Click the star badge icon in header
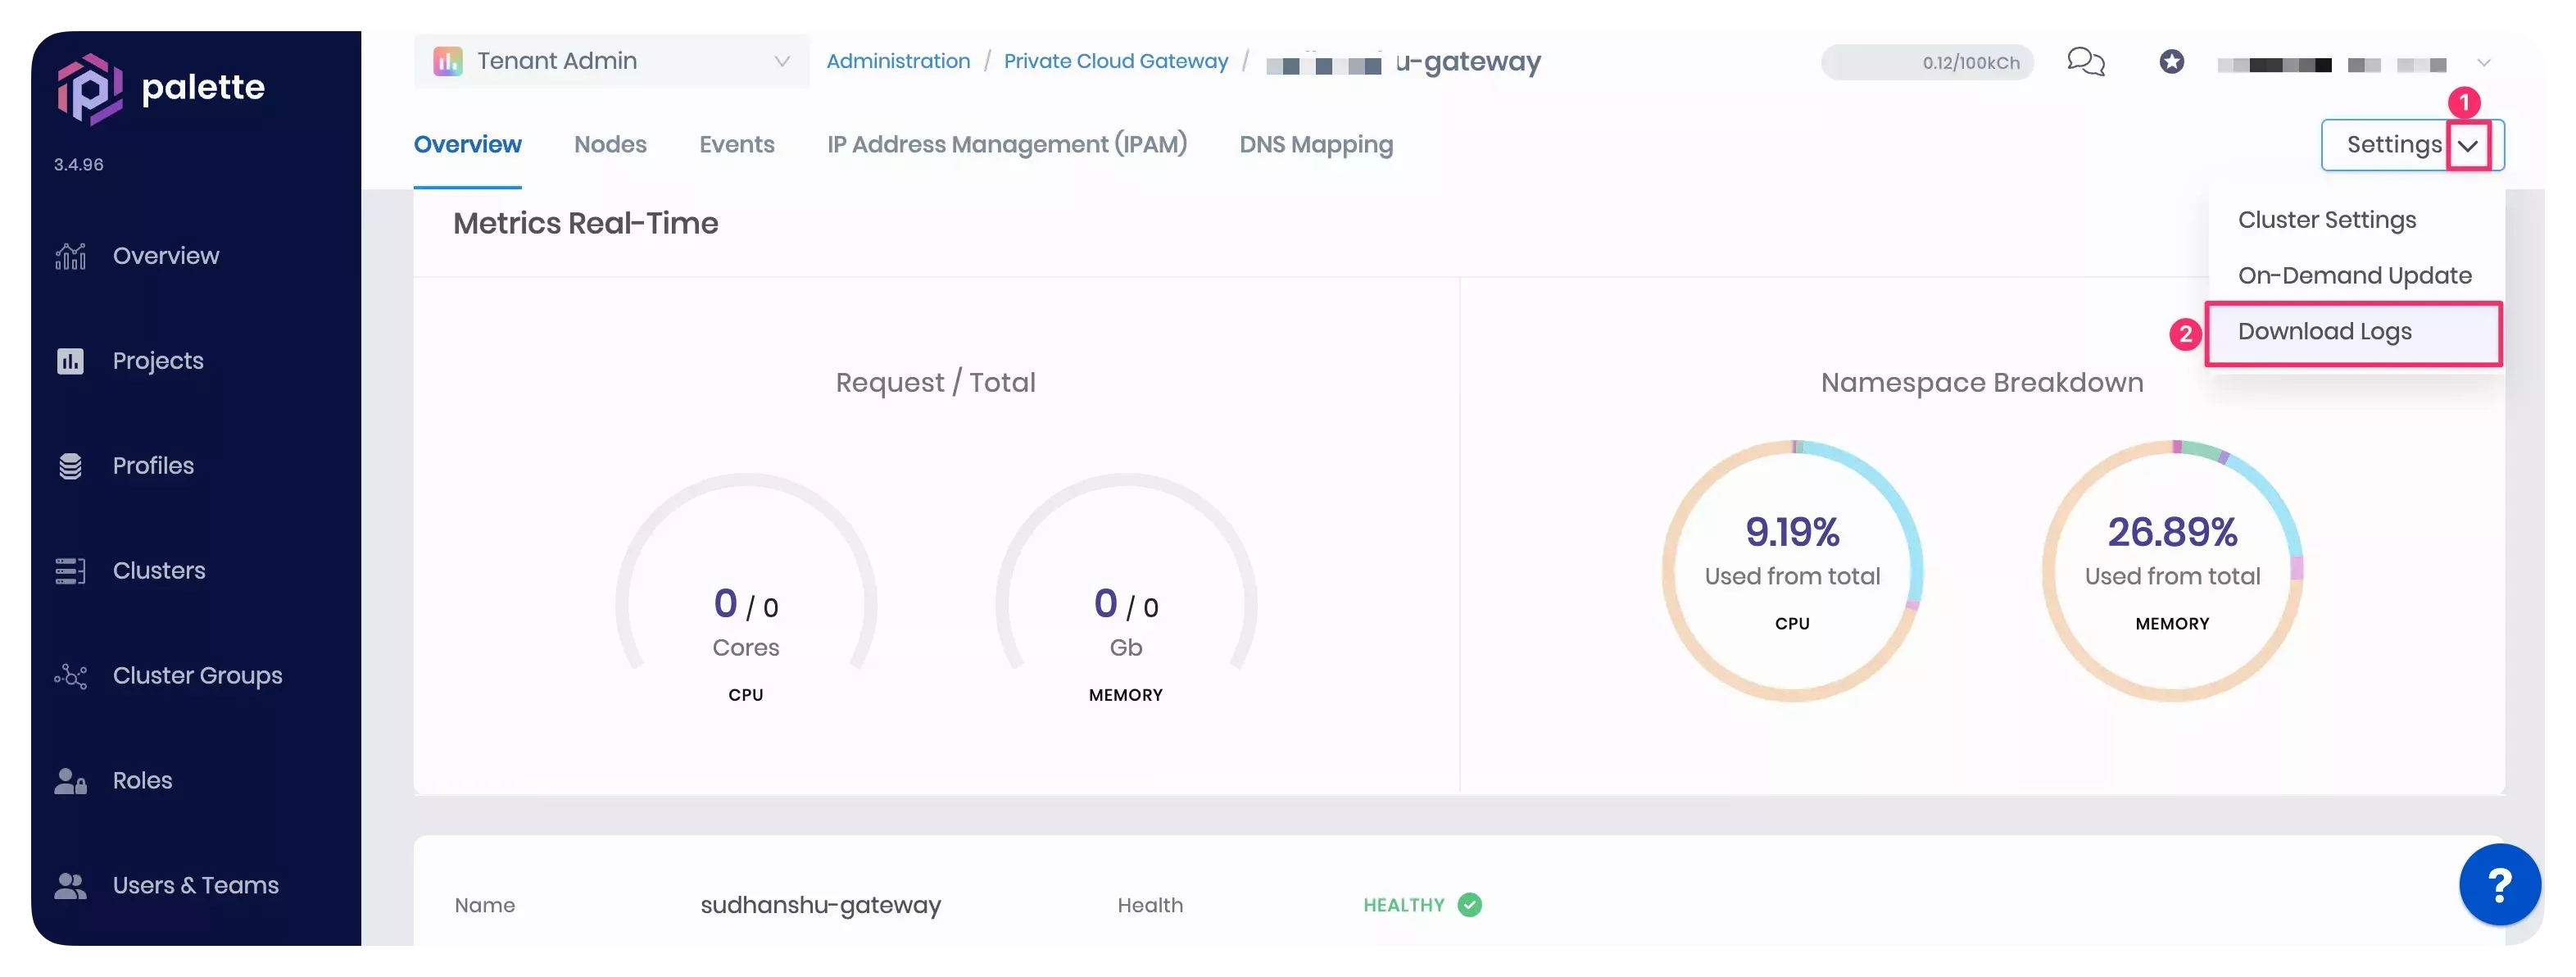 point(2171,62)
